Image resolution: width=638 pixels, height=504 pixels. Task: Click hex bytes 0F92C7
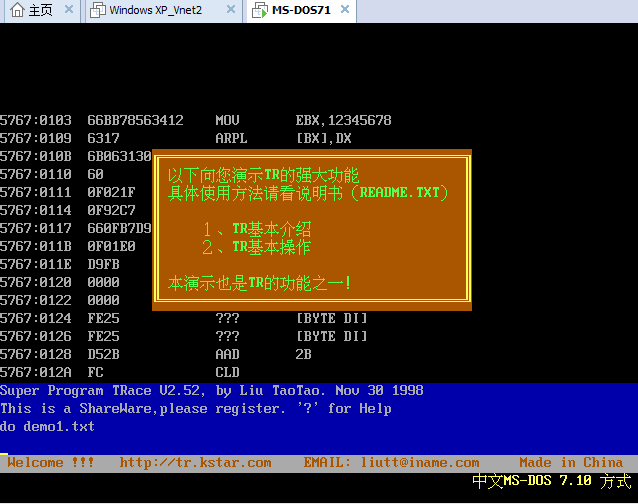[111, 210]
